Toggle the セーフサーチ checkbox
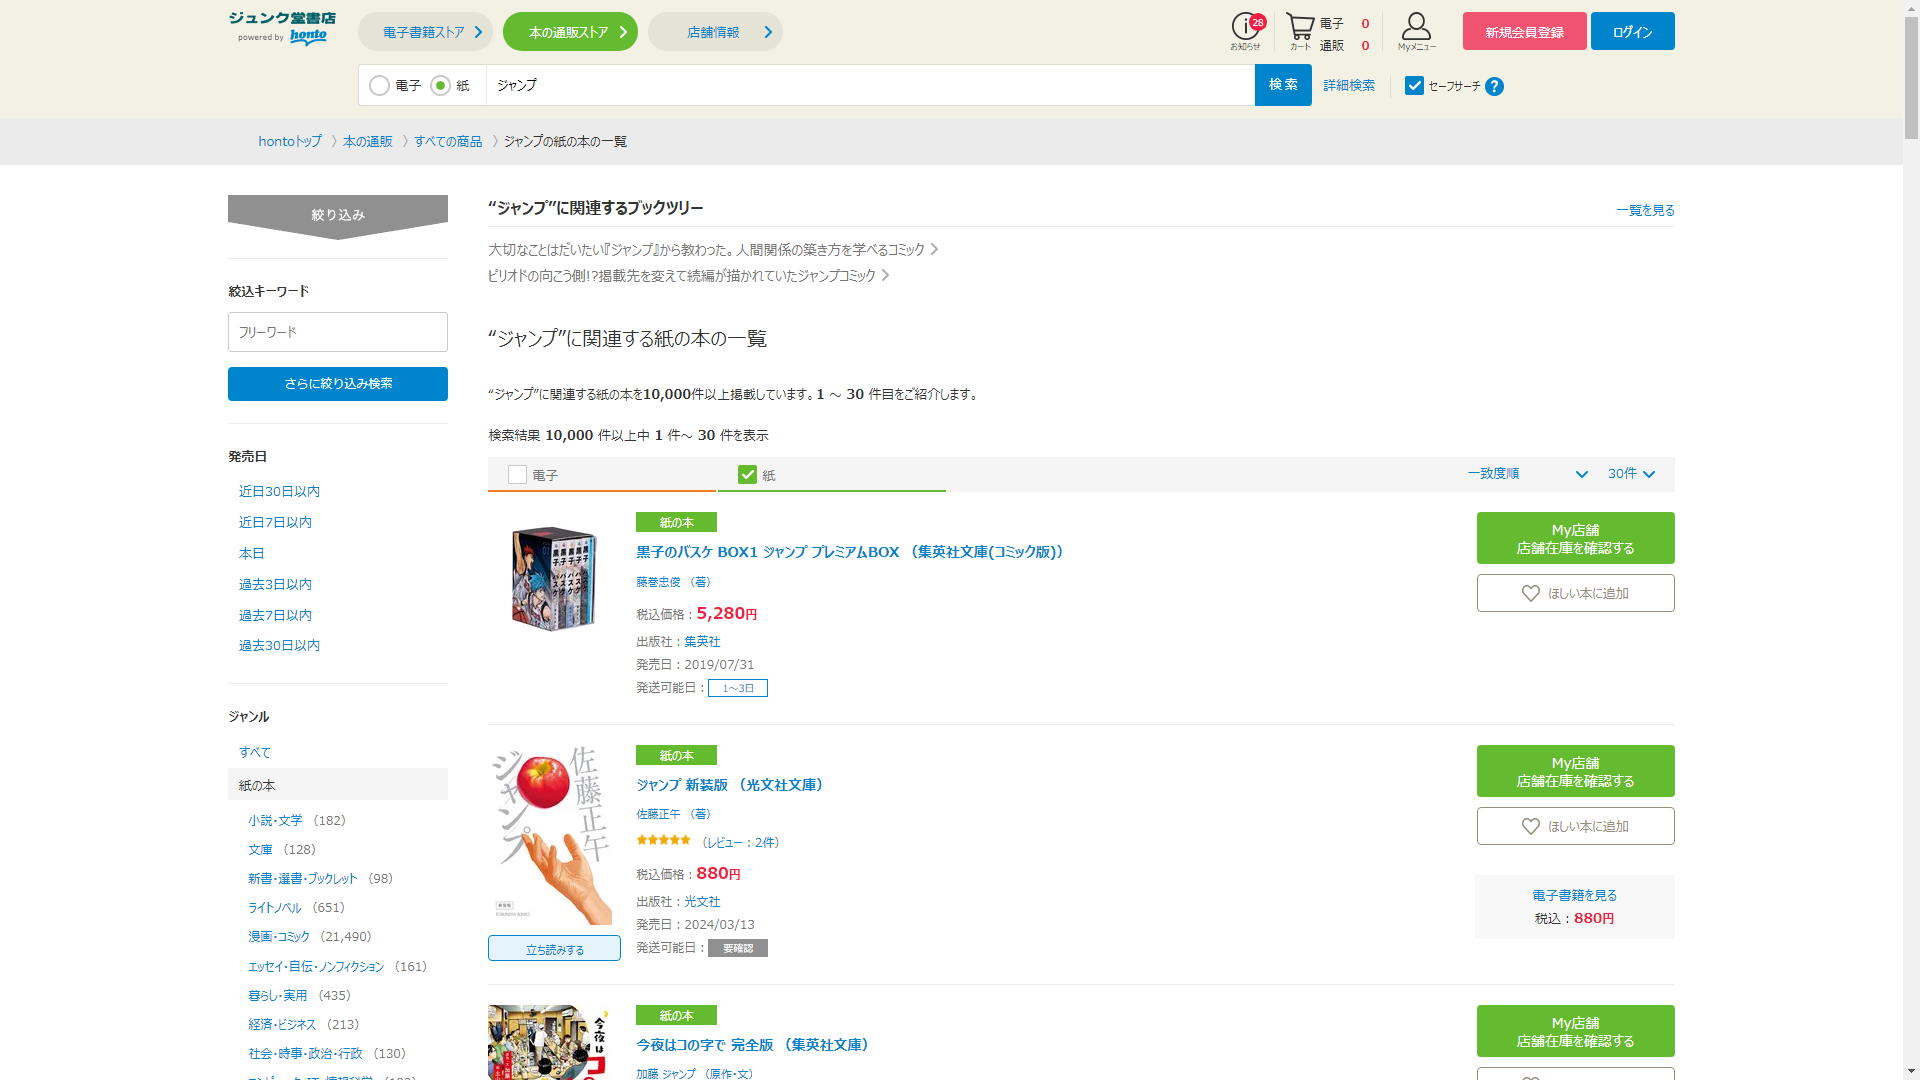The width and height of the screenshot is (1920, 1080). (1414, 86)
